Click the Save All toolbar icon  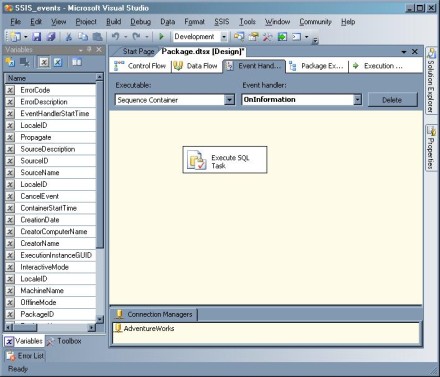click(51, 36)
